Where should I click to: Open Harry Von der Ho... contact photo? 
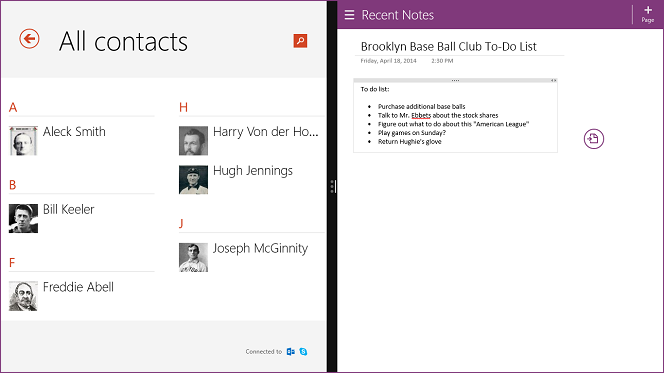(193, 141)
